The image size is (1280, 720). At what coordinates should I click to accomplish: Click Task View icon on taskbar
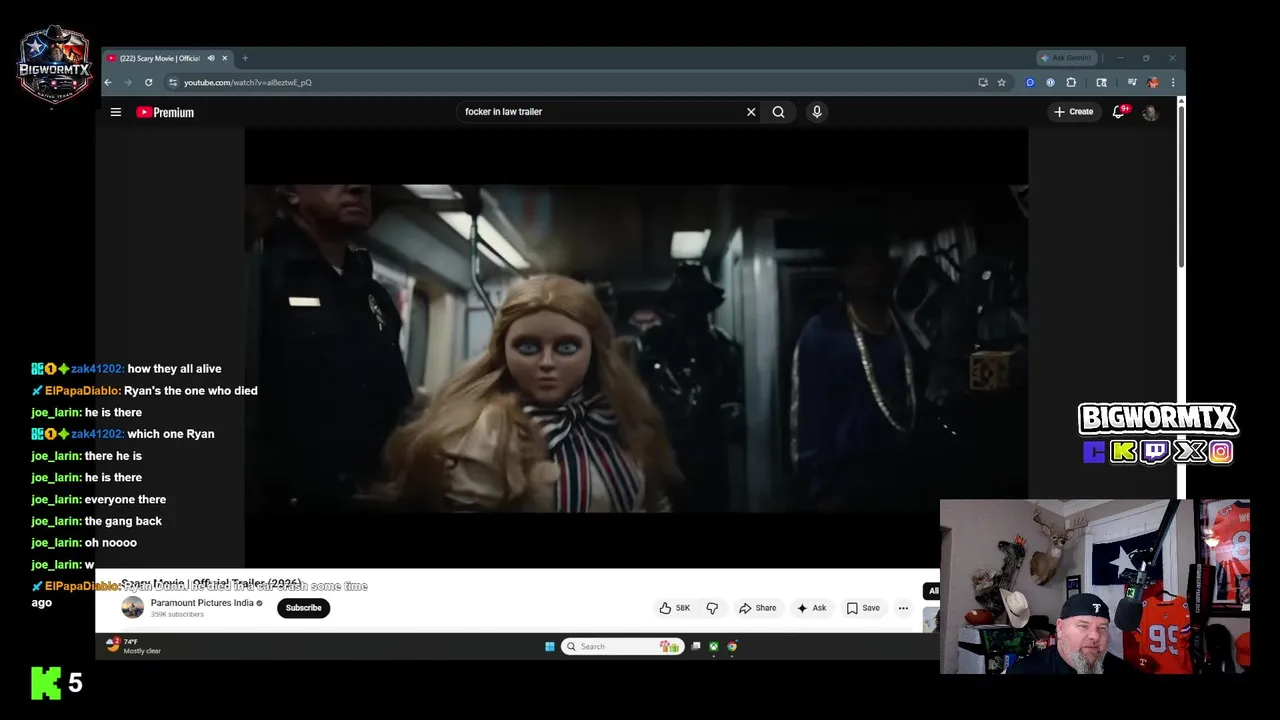(x=696, y=646)
